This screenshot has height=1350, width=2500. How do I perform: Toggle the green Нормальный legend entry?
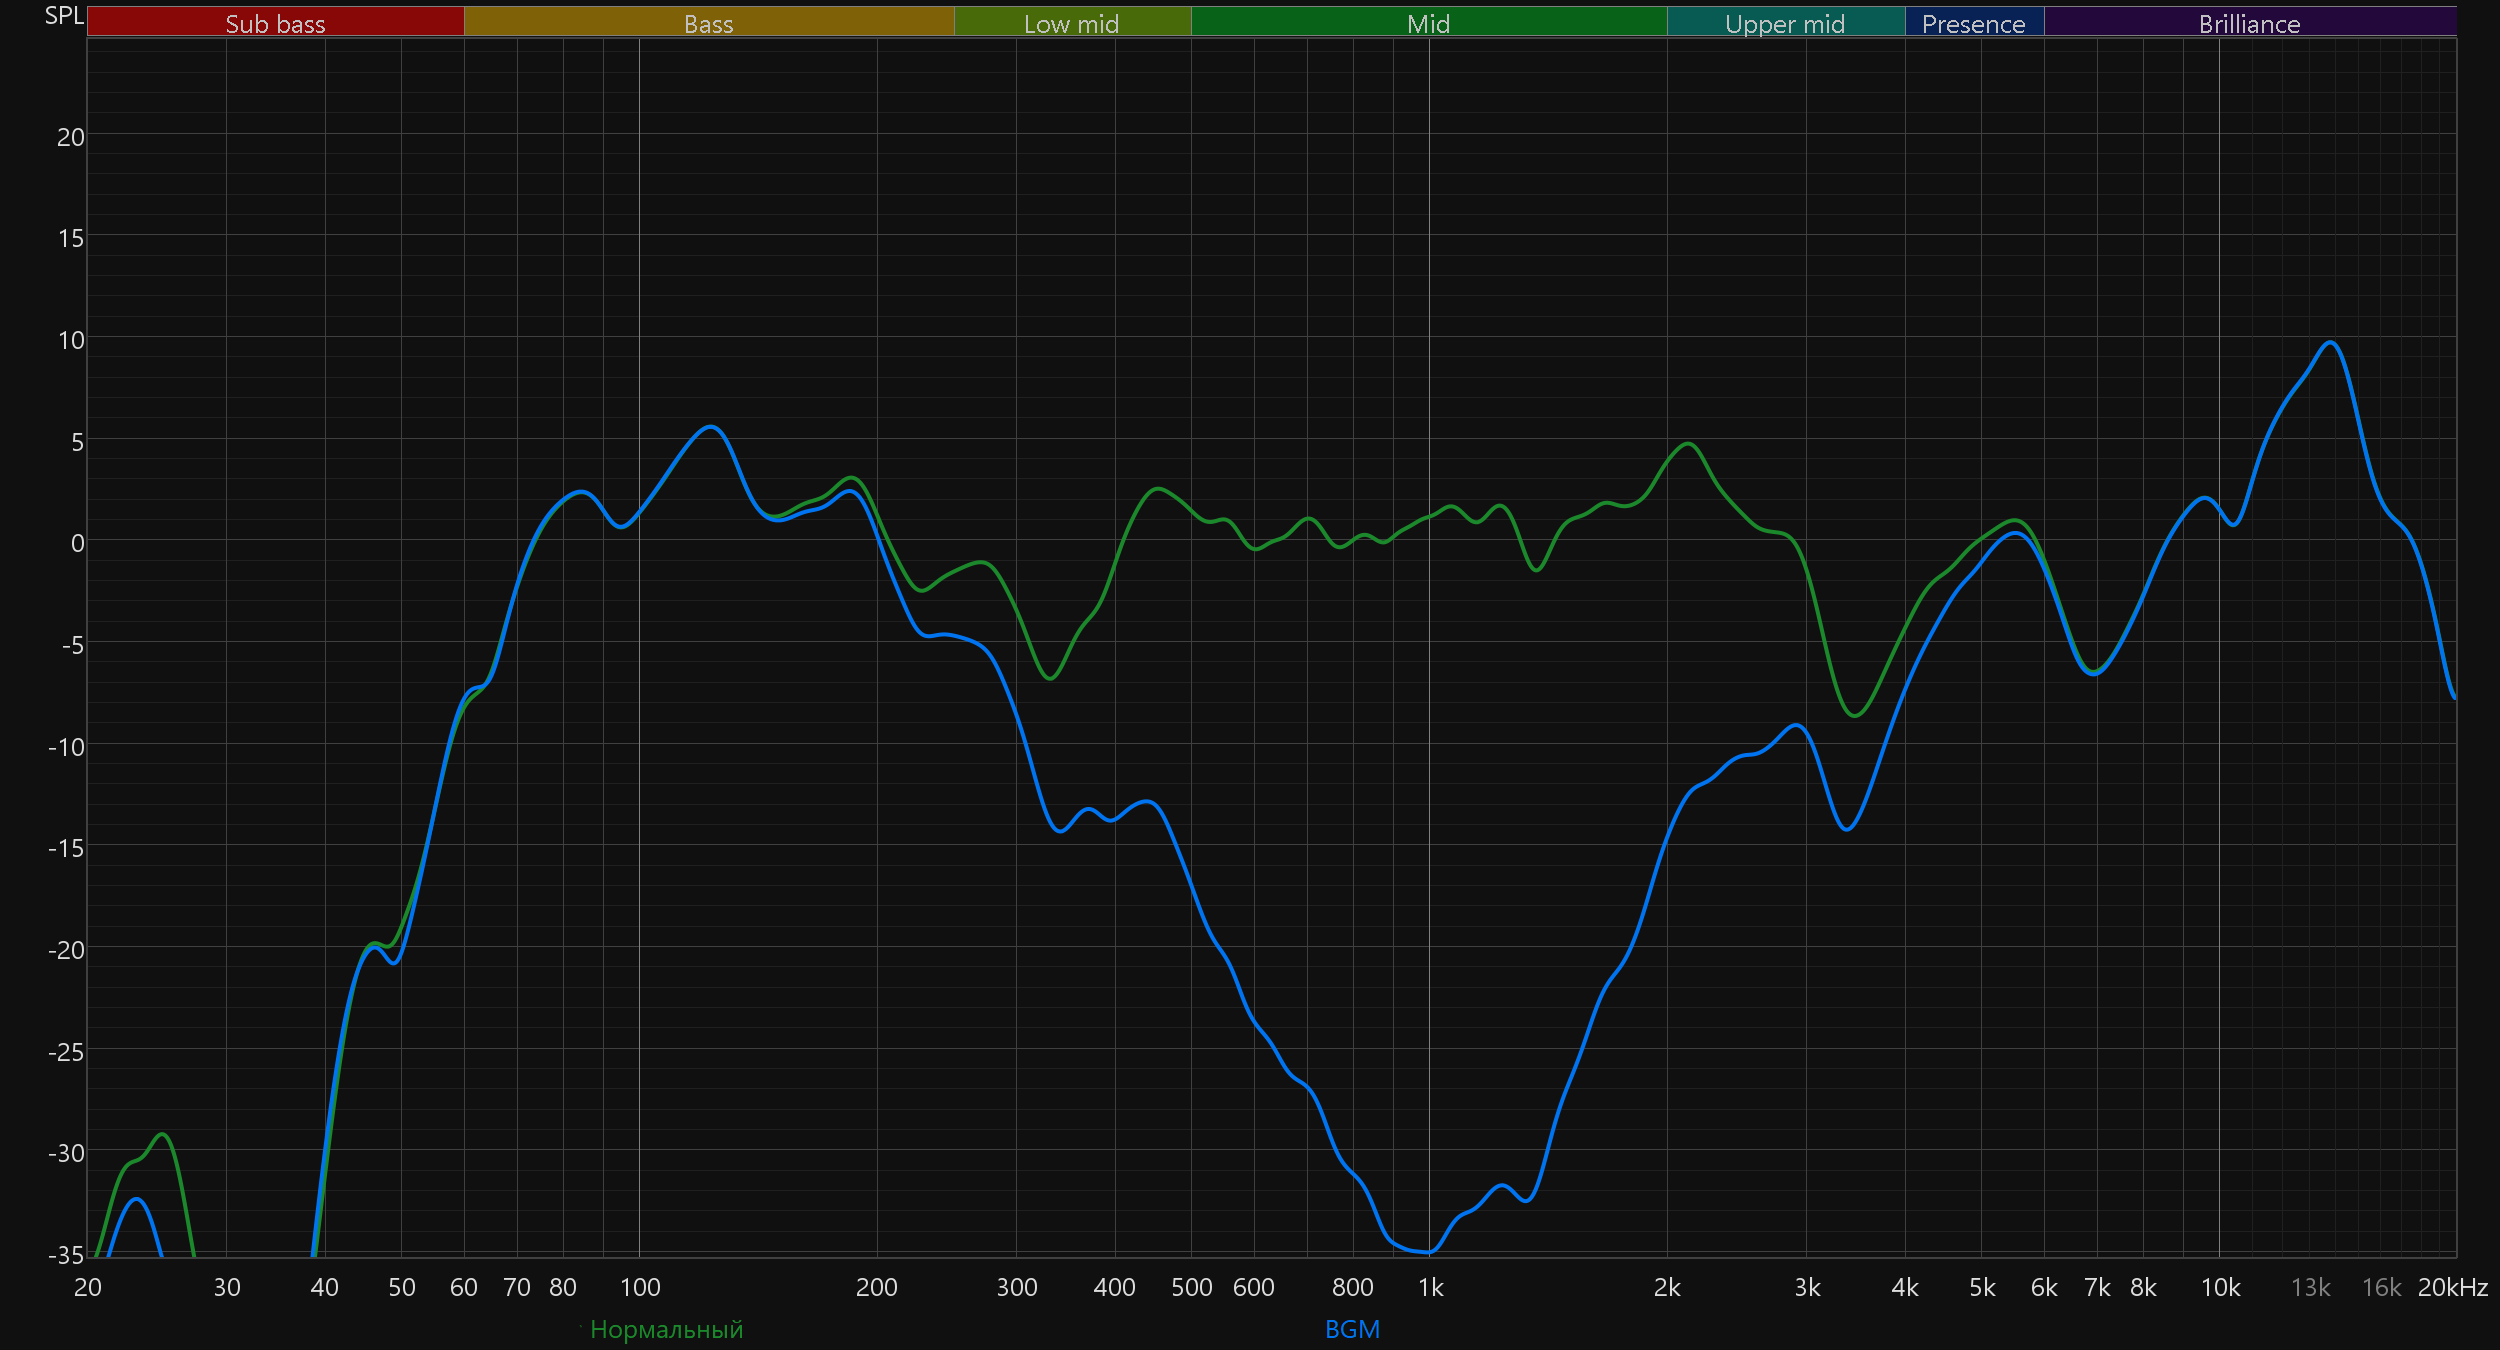click(x=666, y=1329)
